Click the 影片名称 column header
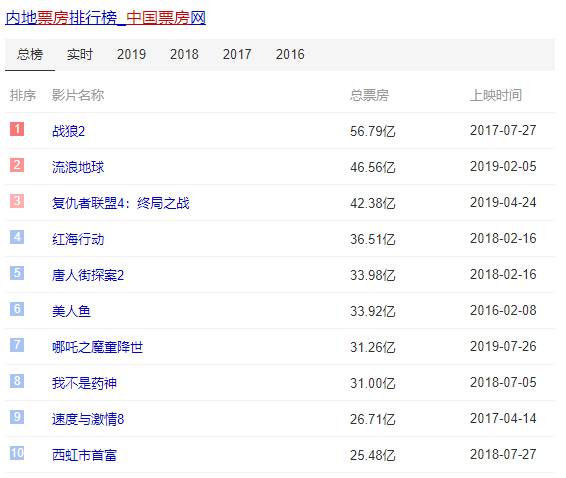 78,95
